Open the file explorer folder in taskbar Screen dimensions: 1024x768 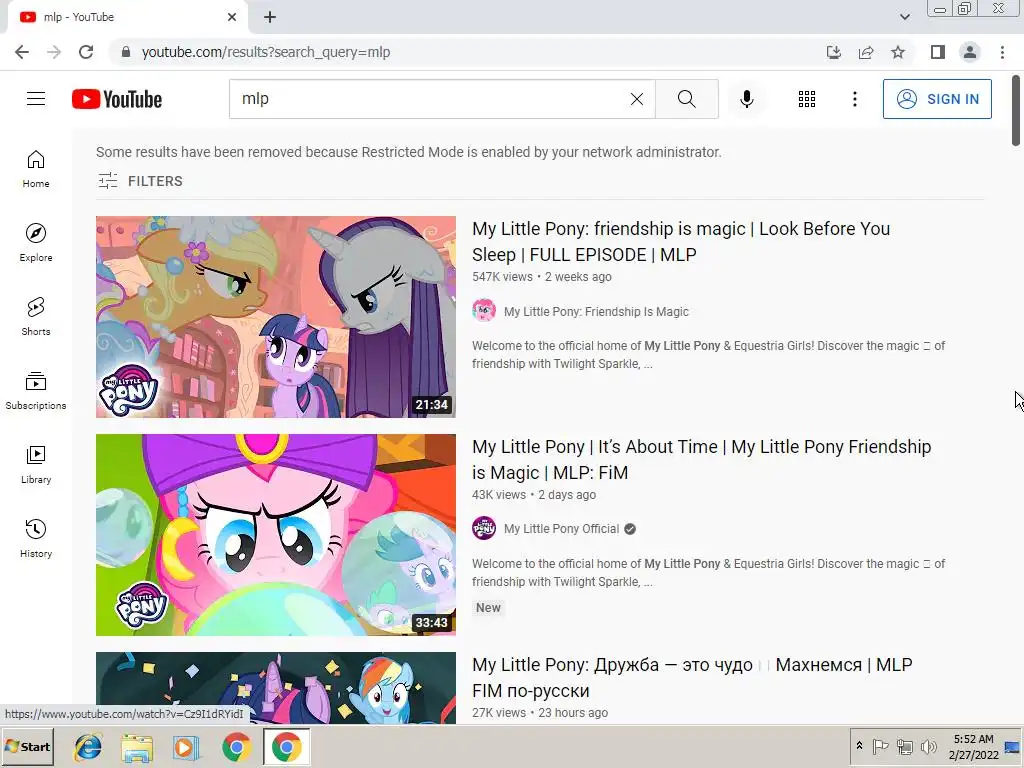pyautogui.click(x=136, y=747)
